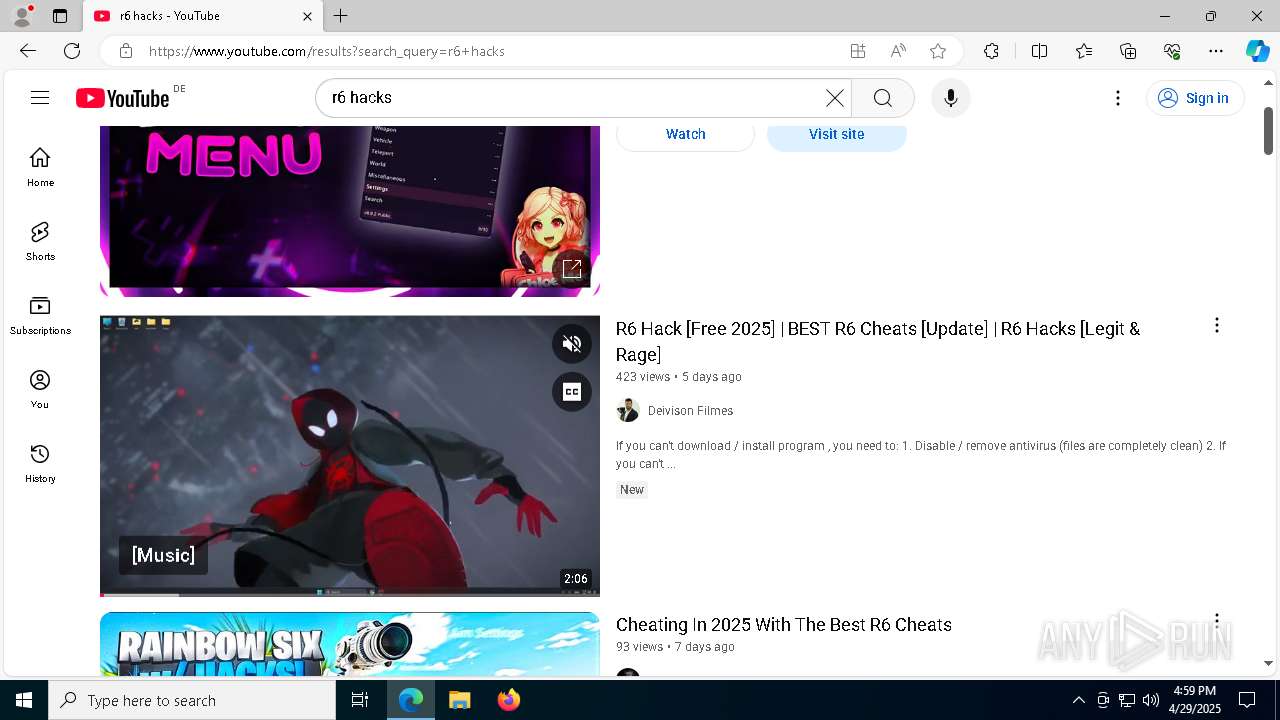The image size is (1280, 720).
Task: View site information lock icon
Action: tap(125, 51)
